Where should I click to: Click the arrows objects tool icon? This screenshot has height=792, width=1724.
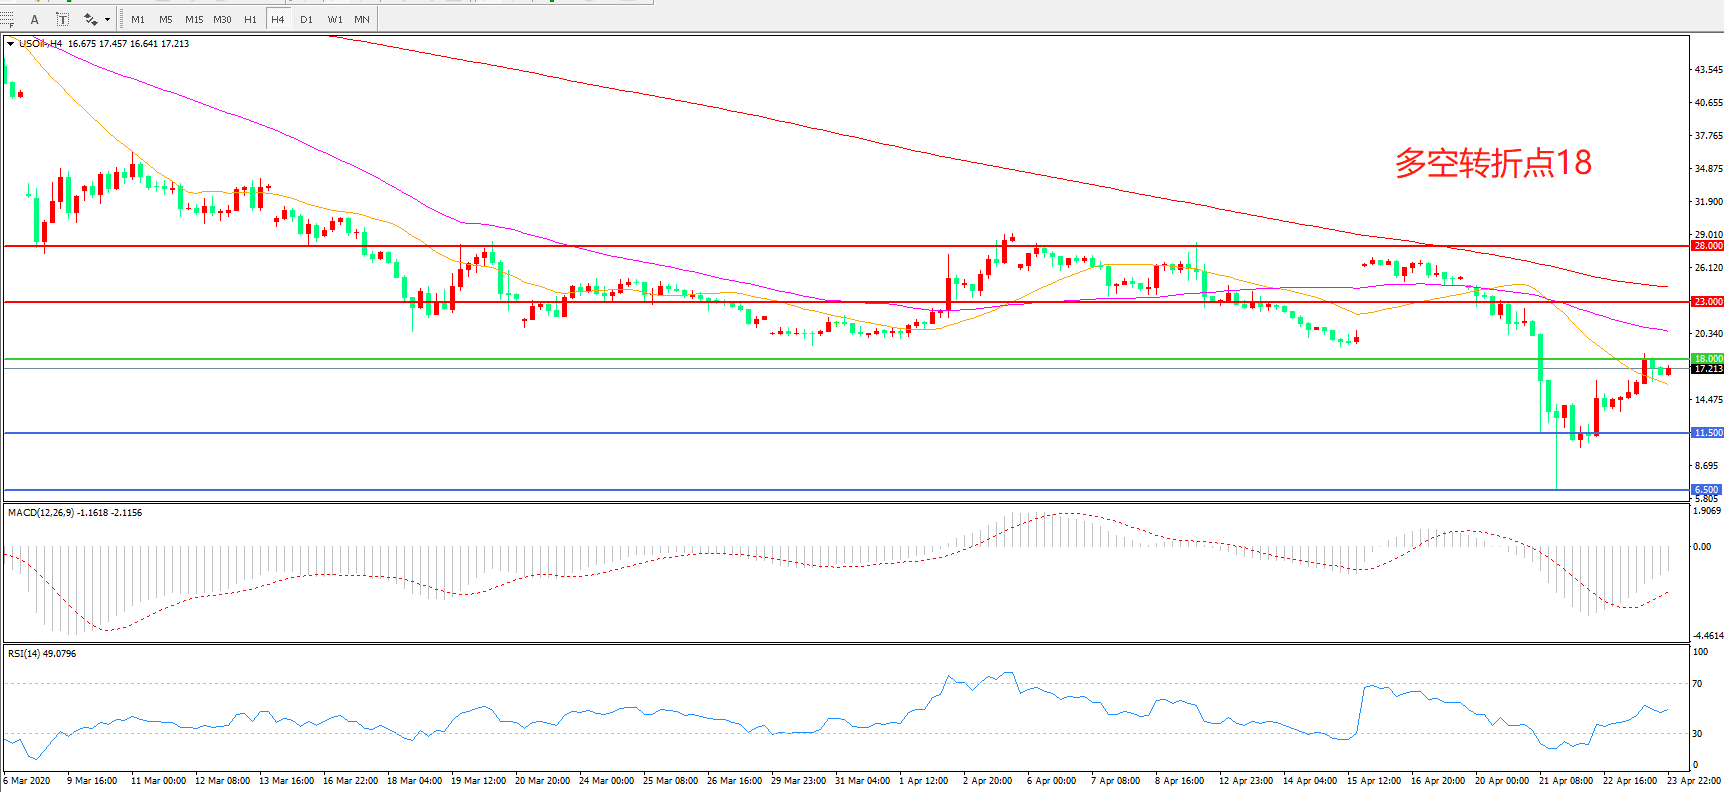point(90,19)
